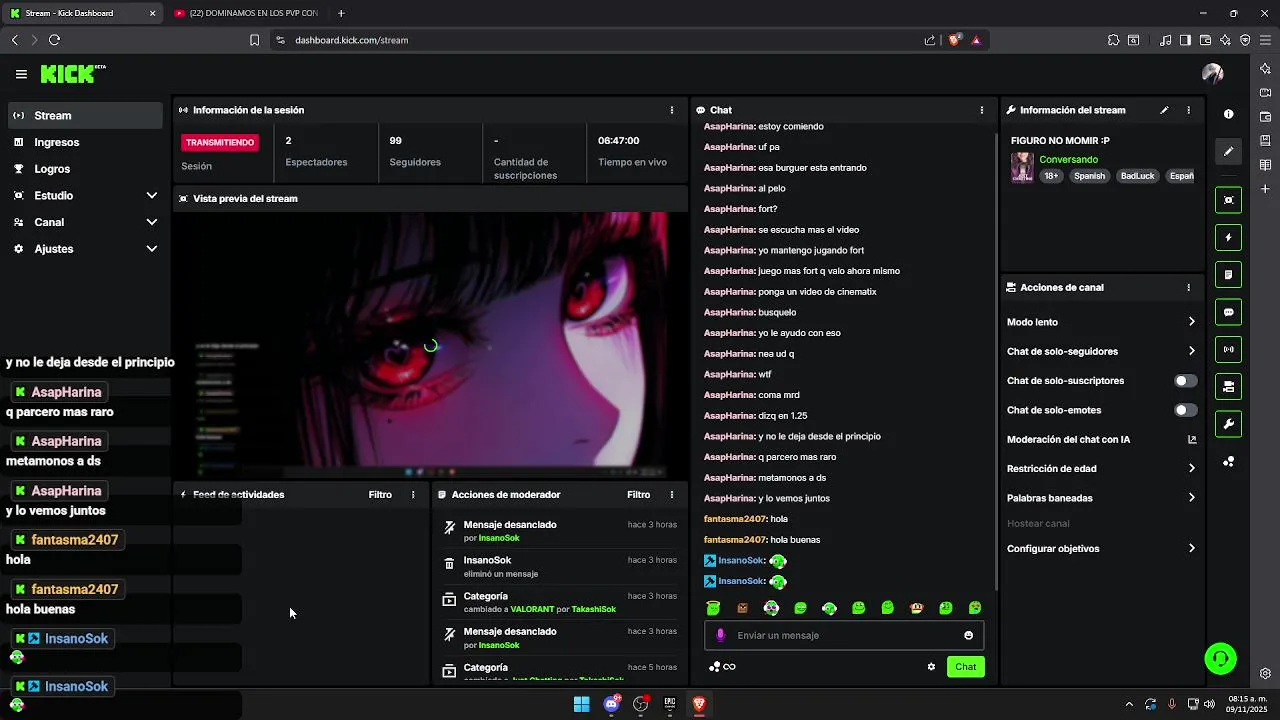Click the microphone icon in message box
This screenshot has height=720, width=1280.
tap(720, 635)
